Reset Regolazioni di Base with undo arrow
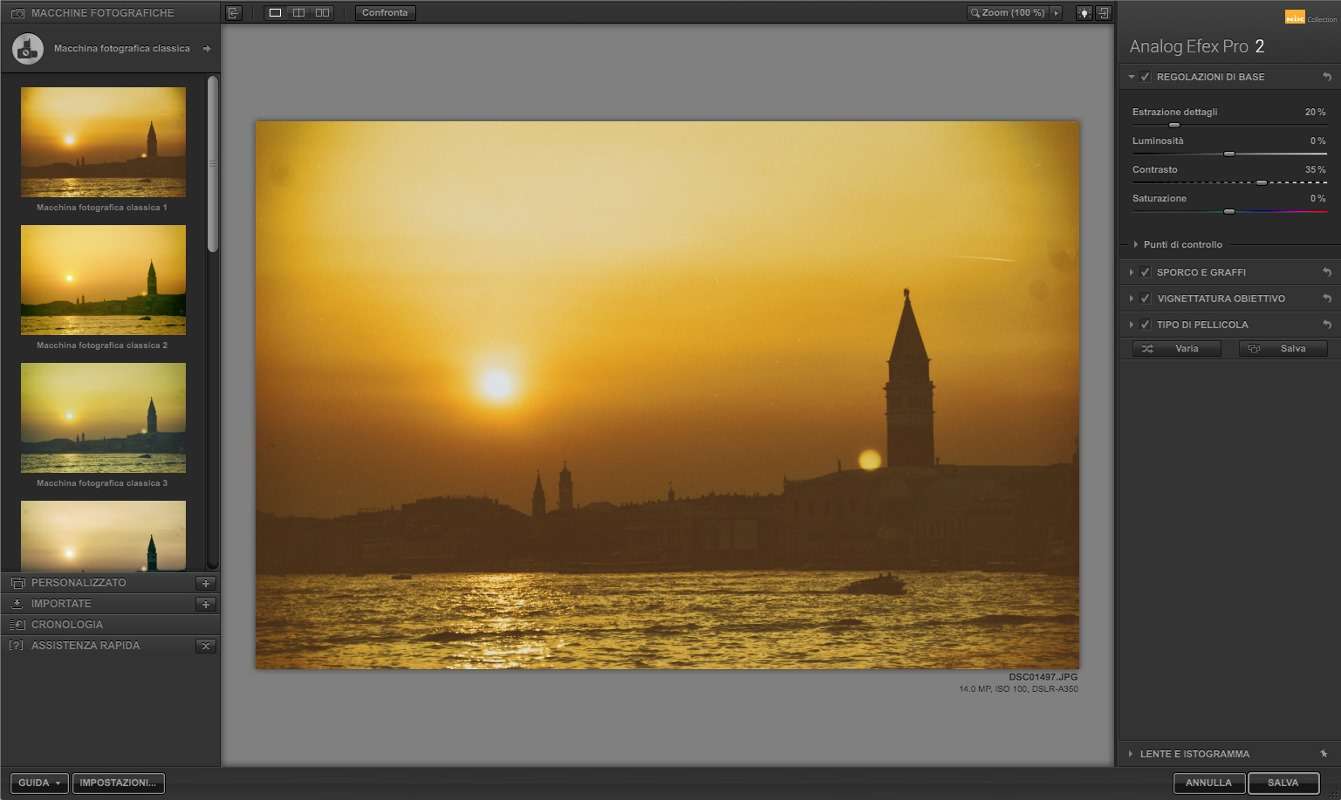 click(x=1327, y=77)
